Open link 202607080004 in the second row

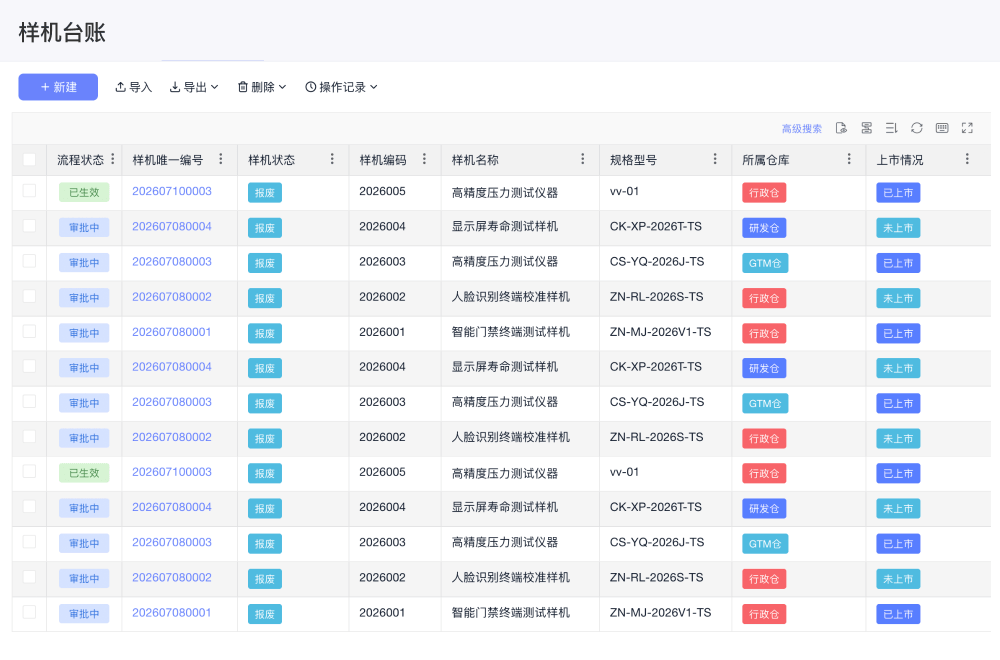(172, 226)
